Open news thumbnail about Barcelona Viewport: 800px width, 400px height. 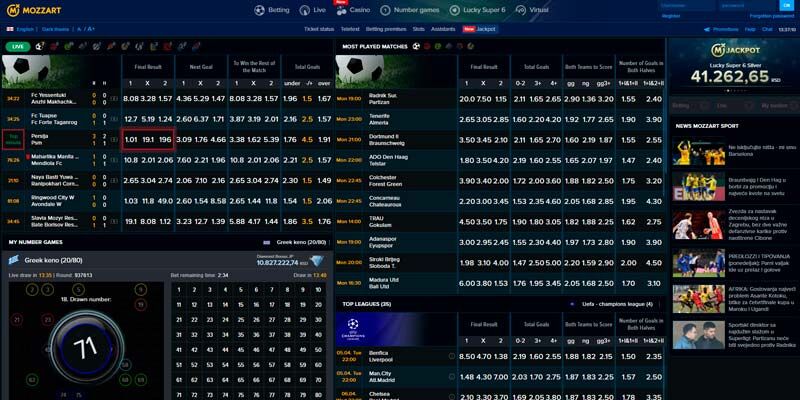pos(698,151)
